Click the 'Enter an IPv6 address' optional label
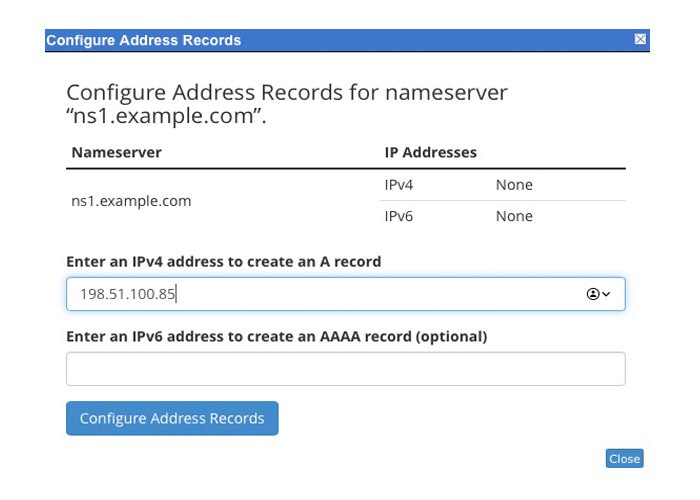 (x=276, y=337)
